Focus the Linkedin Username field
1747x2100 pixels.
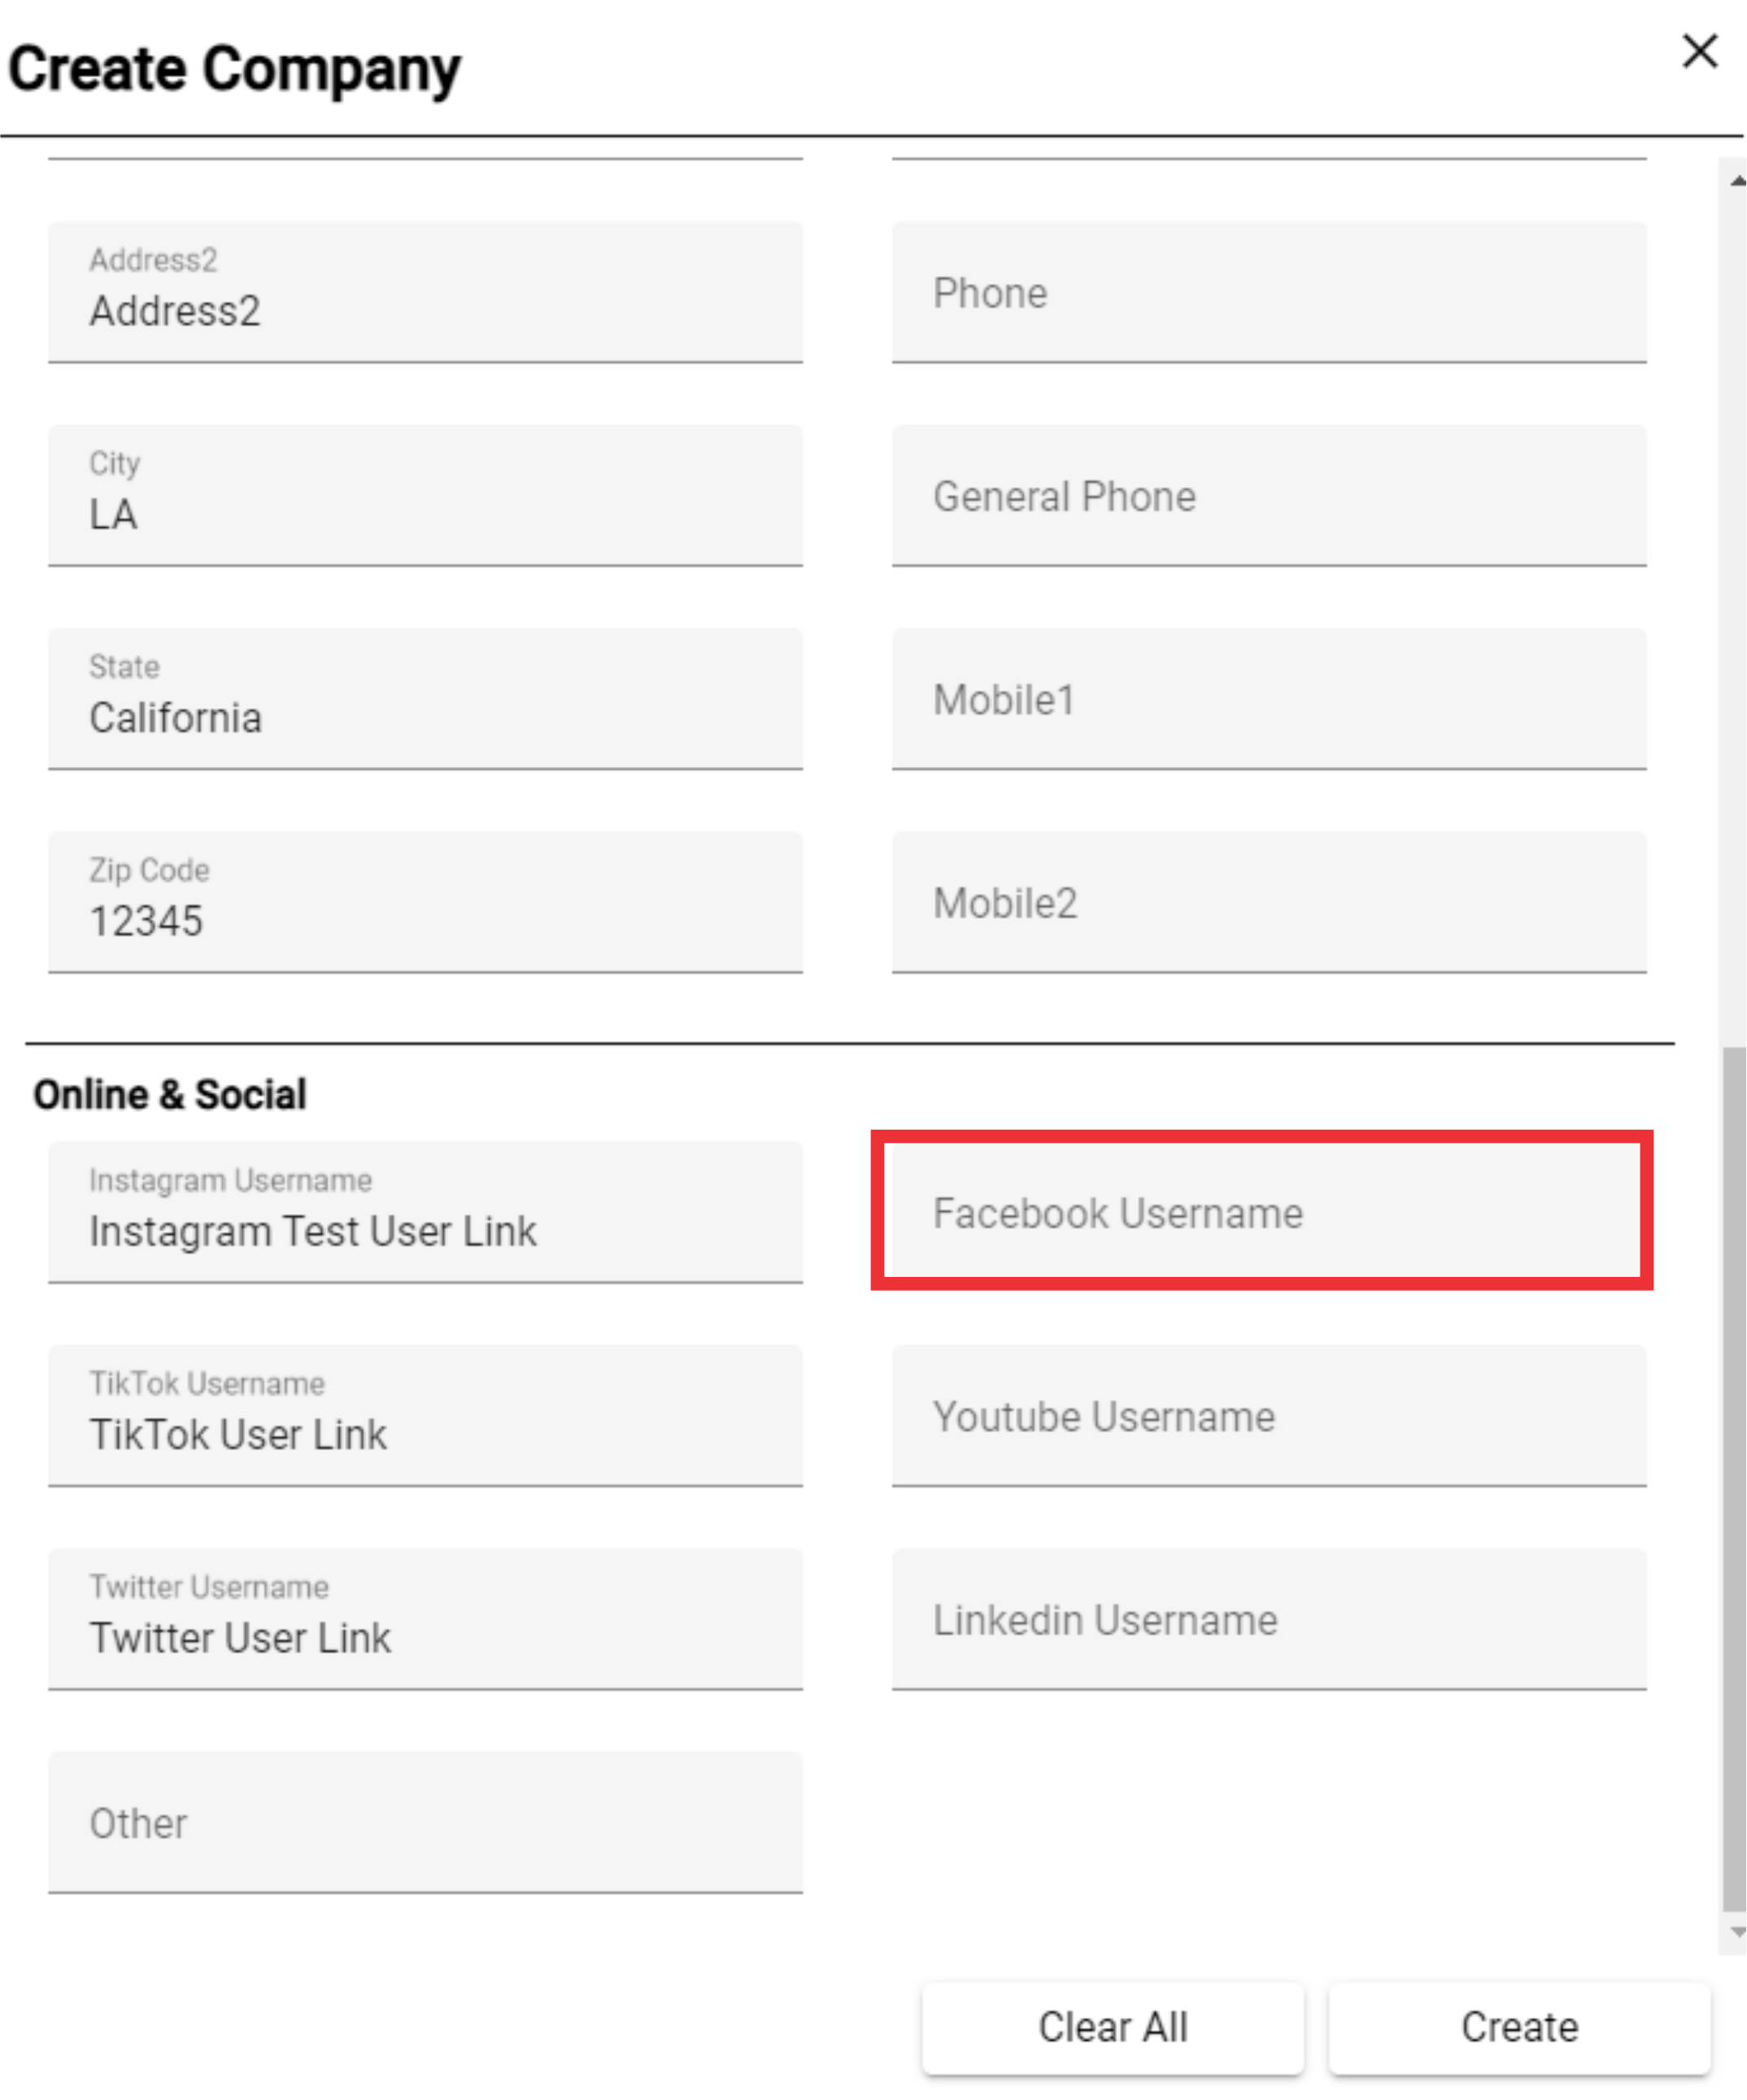(1269, 1619)
